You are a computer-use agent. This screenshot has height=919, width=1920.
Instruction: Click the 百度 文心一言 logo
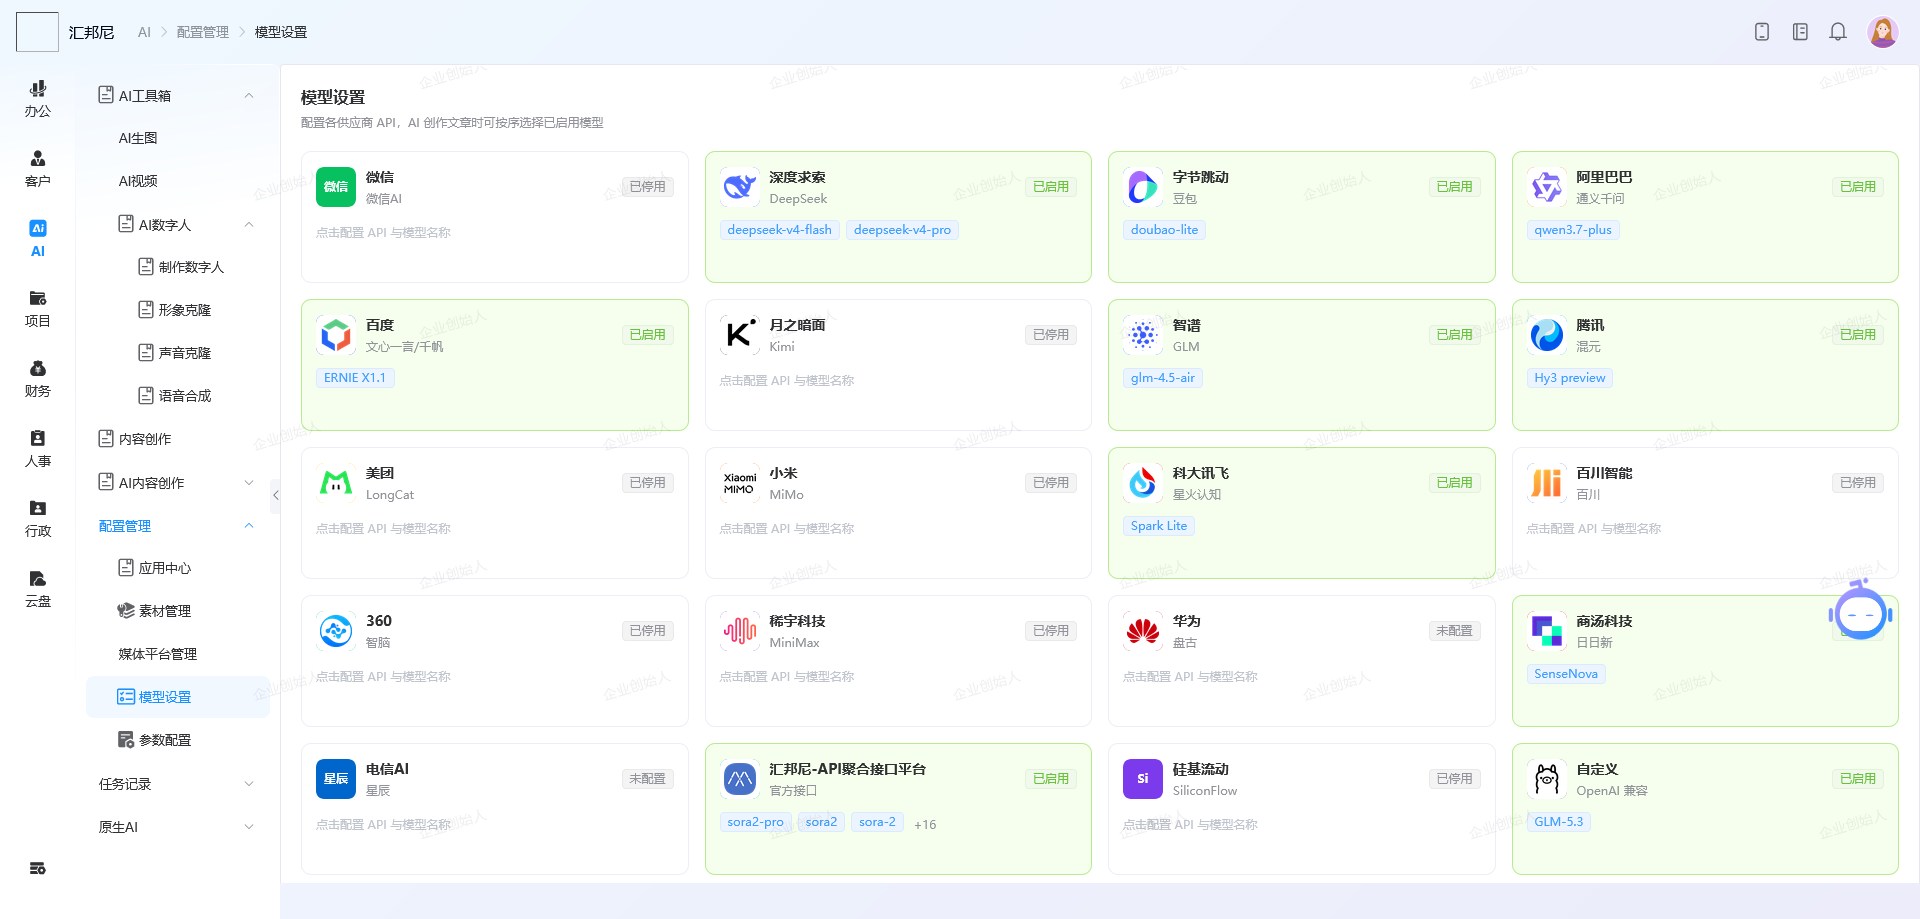pos(336,335)
